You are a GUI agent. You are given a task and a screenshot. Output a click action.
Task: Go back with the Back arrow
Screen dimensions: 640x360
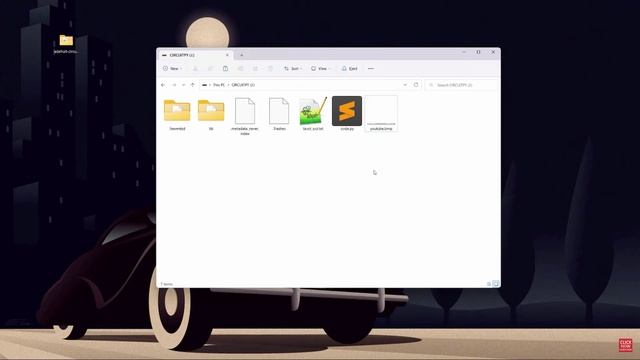click(x=163, y=85)
